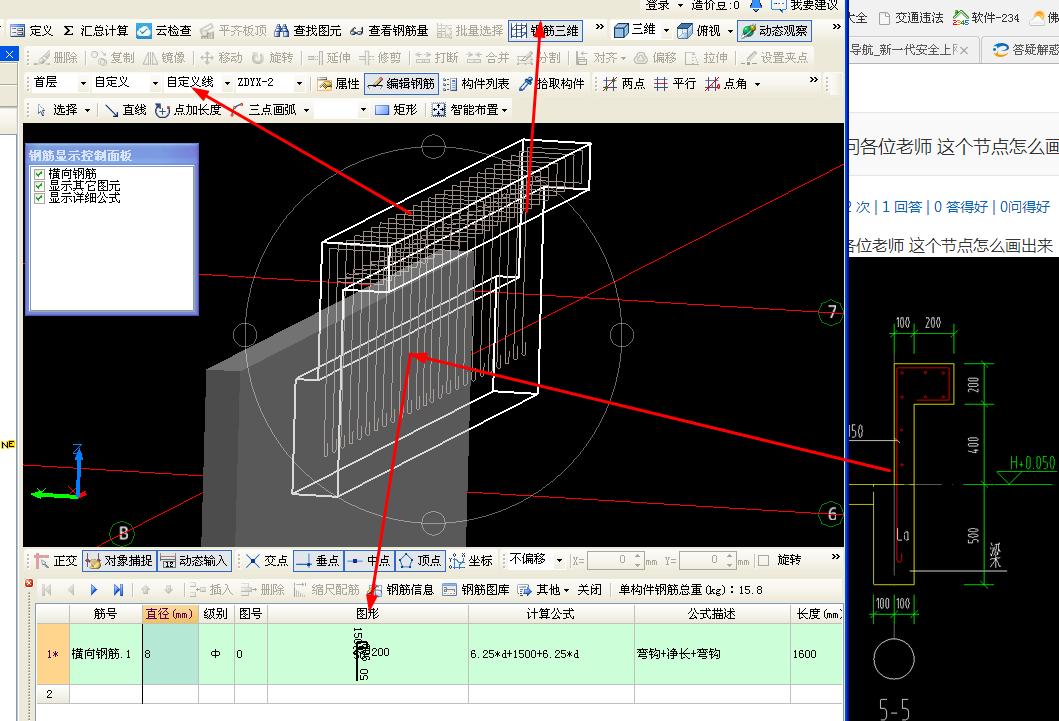Click 1 回答 link in browser
1059x721 pixels.
(x=902, y=207)
